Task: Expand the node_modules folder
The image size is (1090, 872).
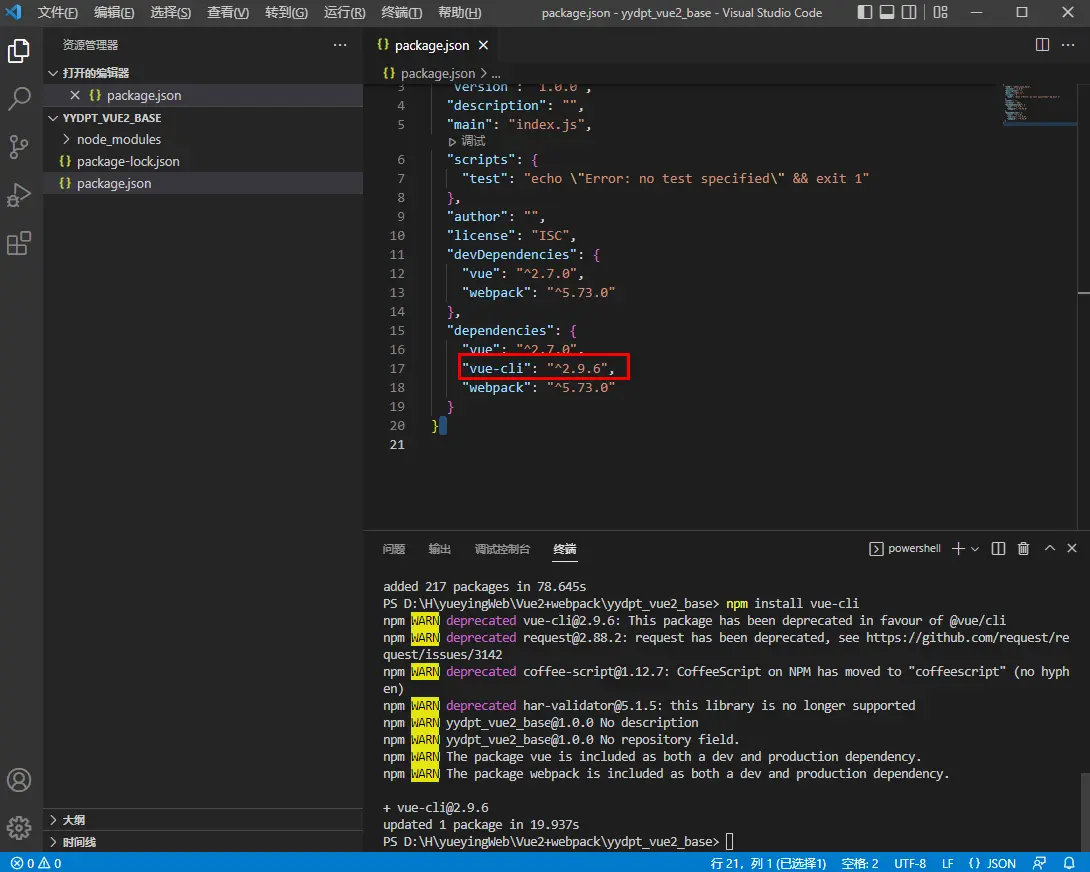Action: [x=118, y=139]
